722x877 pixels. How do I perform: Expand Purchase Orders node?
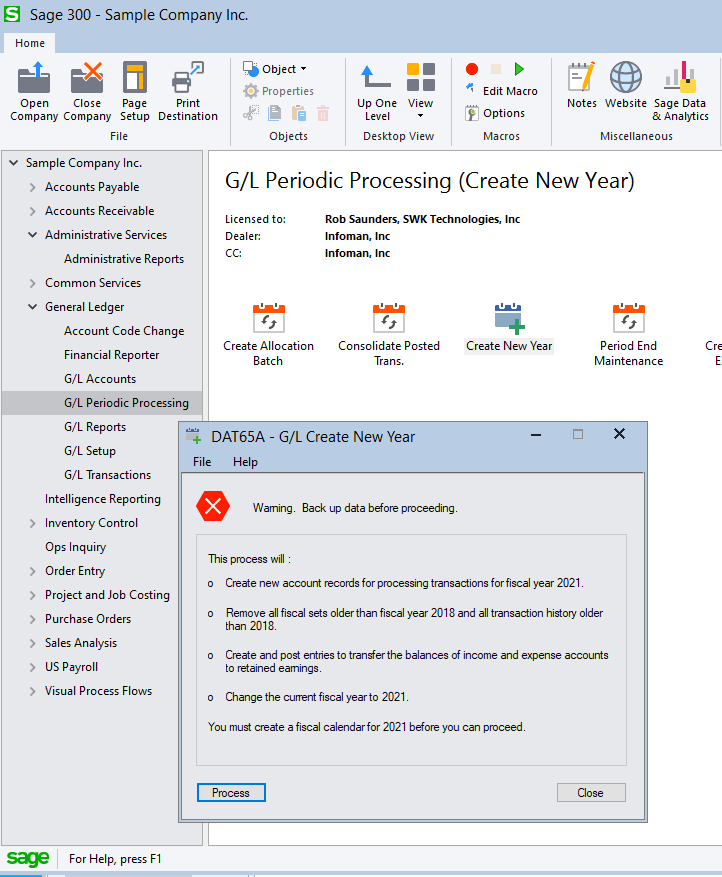32,619
